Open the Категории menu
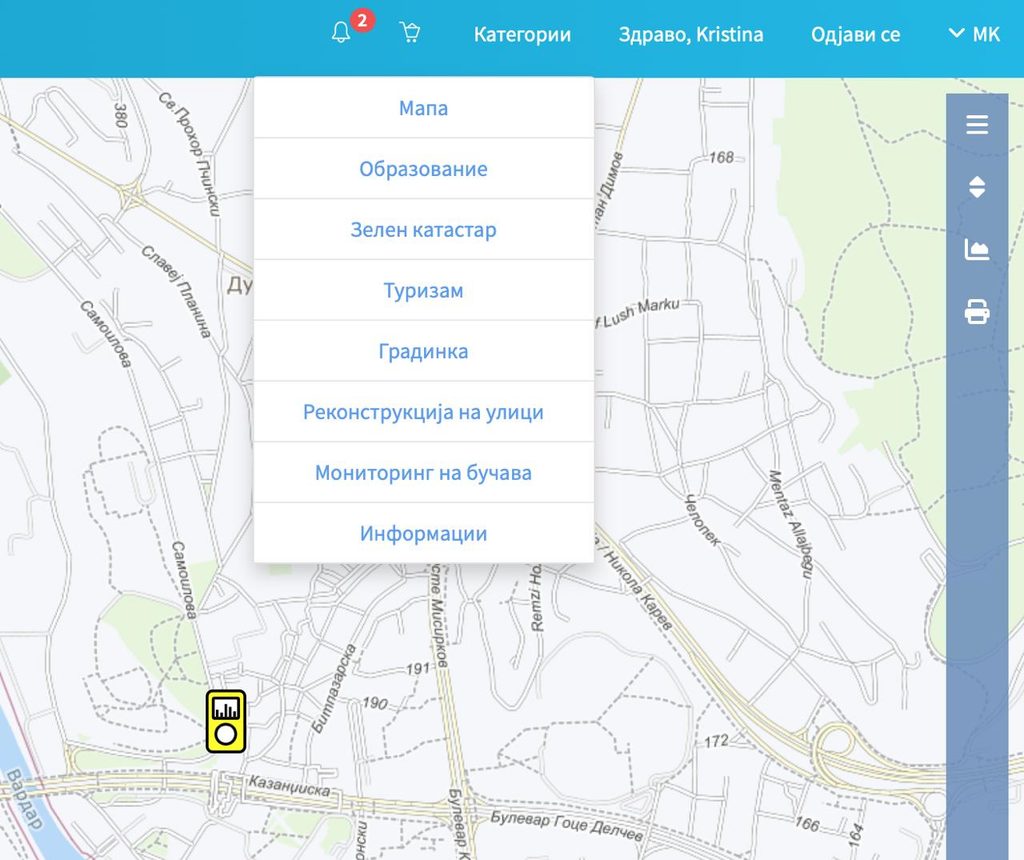Viewport: 1024px width, 860px height. point(522,34)
